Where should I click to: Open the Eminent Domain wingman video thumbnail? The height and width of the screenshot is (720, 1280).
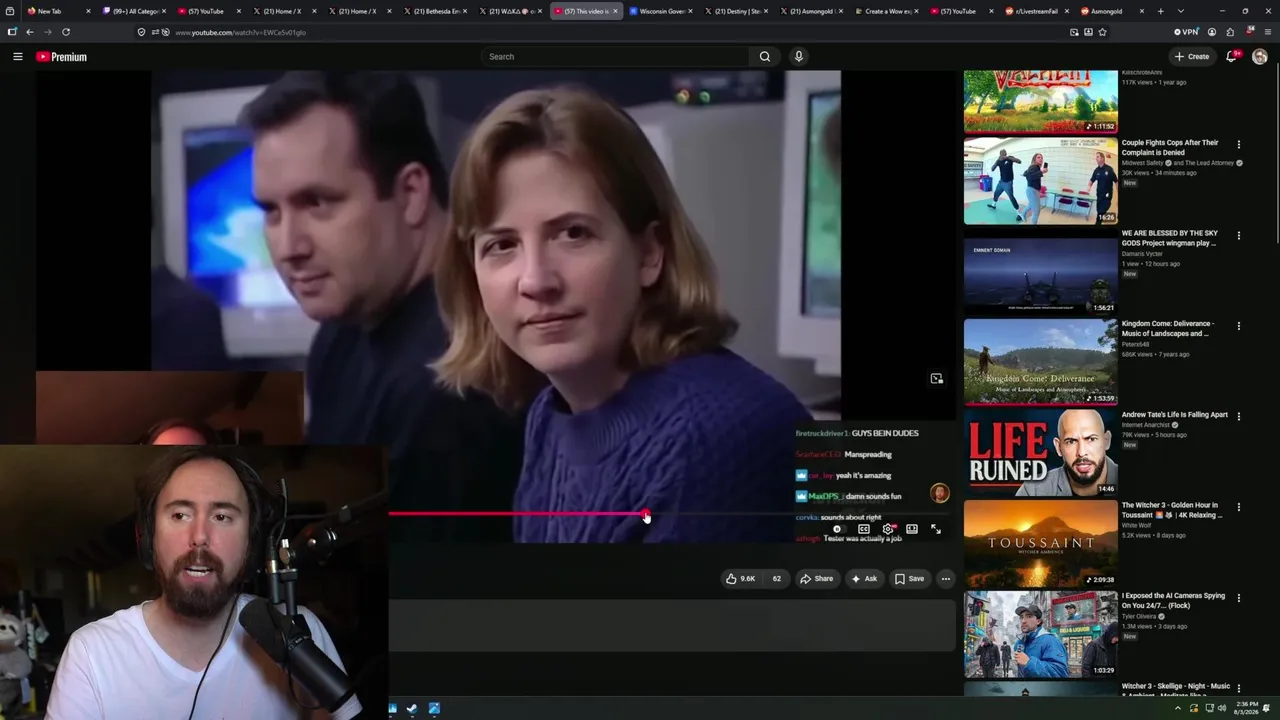[1040, 271]
